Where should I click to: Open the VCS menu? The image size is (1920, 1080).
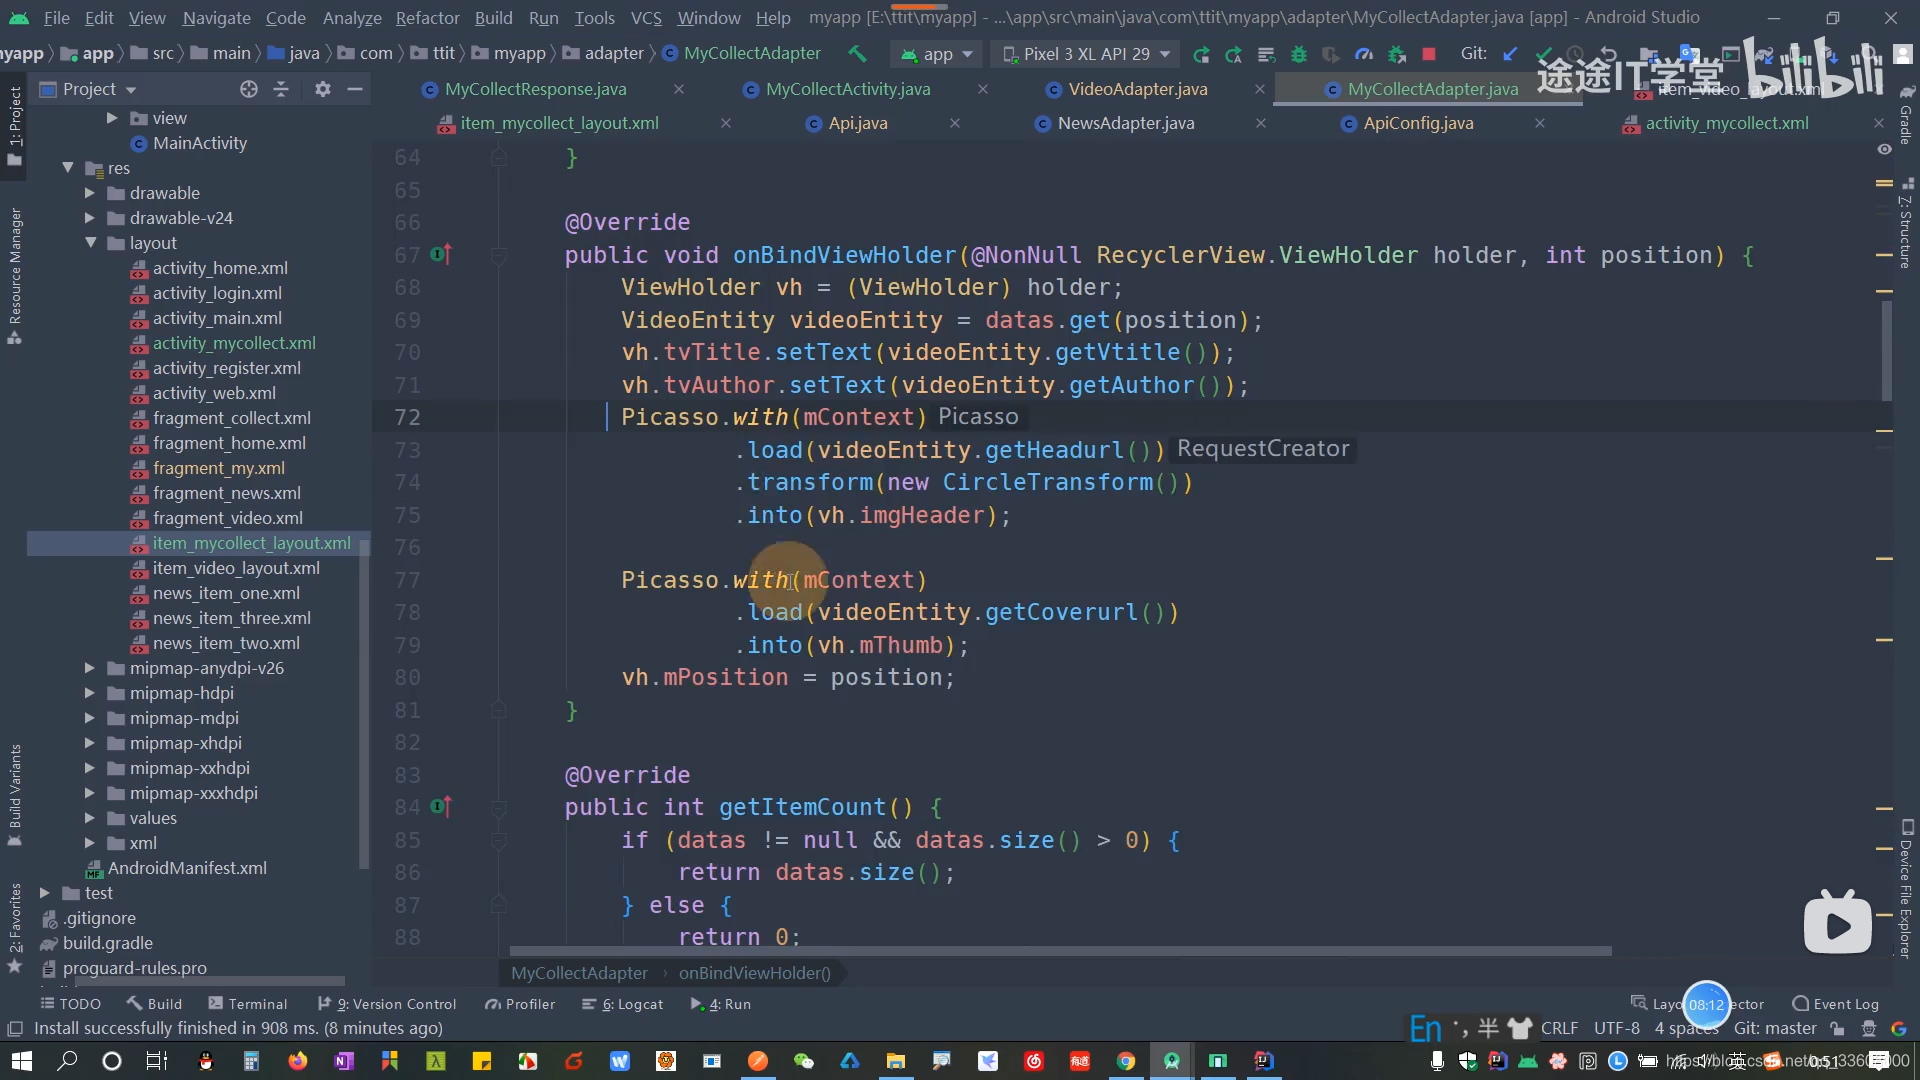click(646, 18)
